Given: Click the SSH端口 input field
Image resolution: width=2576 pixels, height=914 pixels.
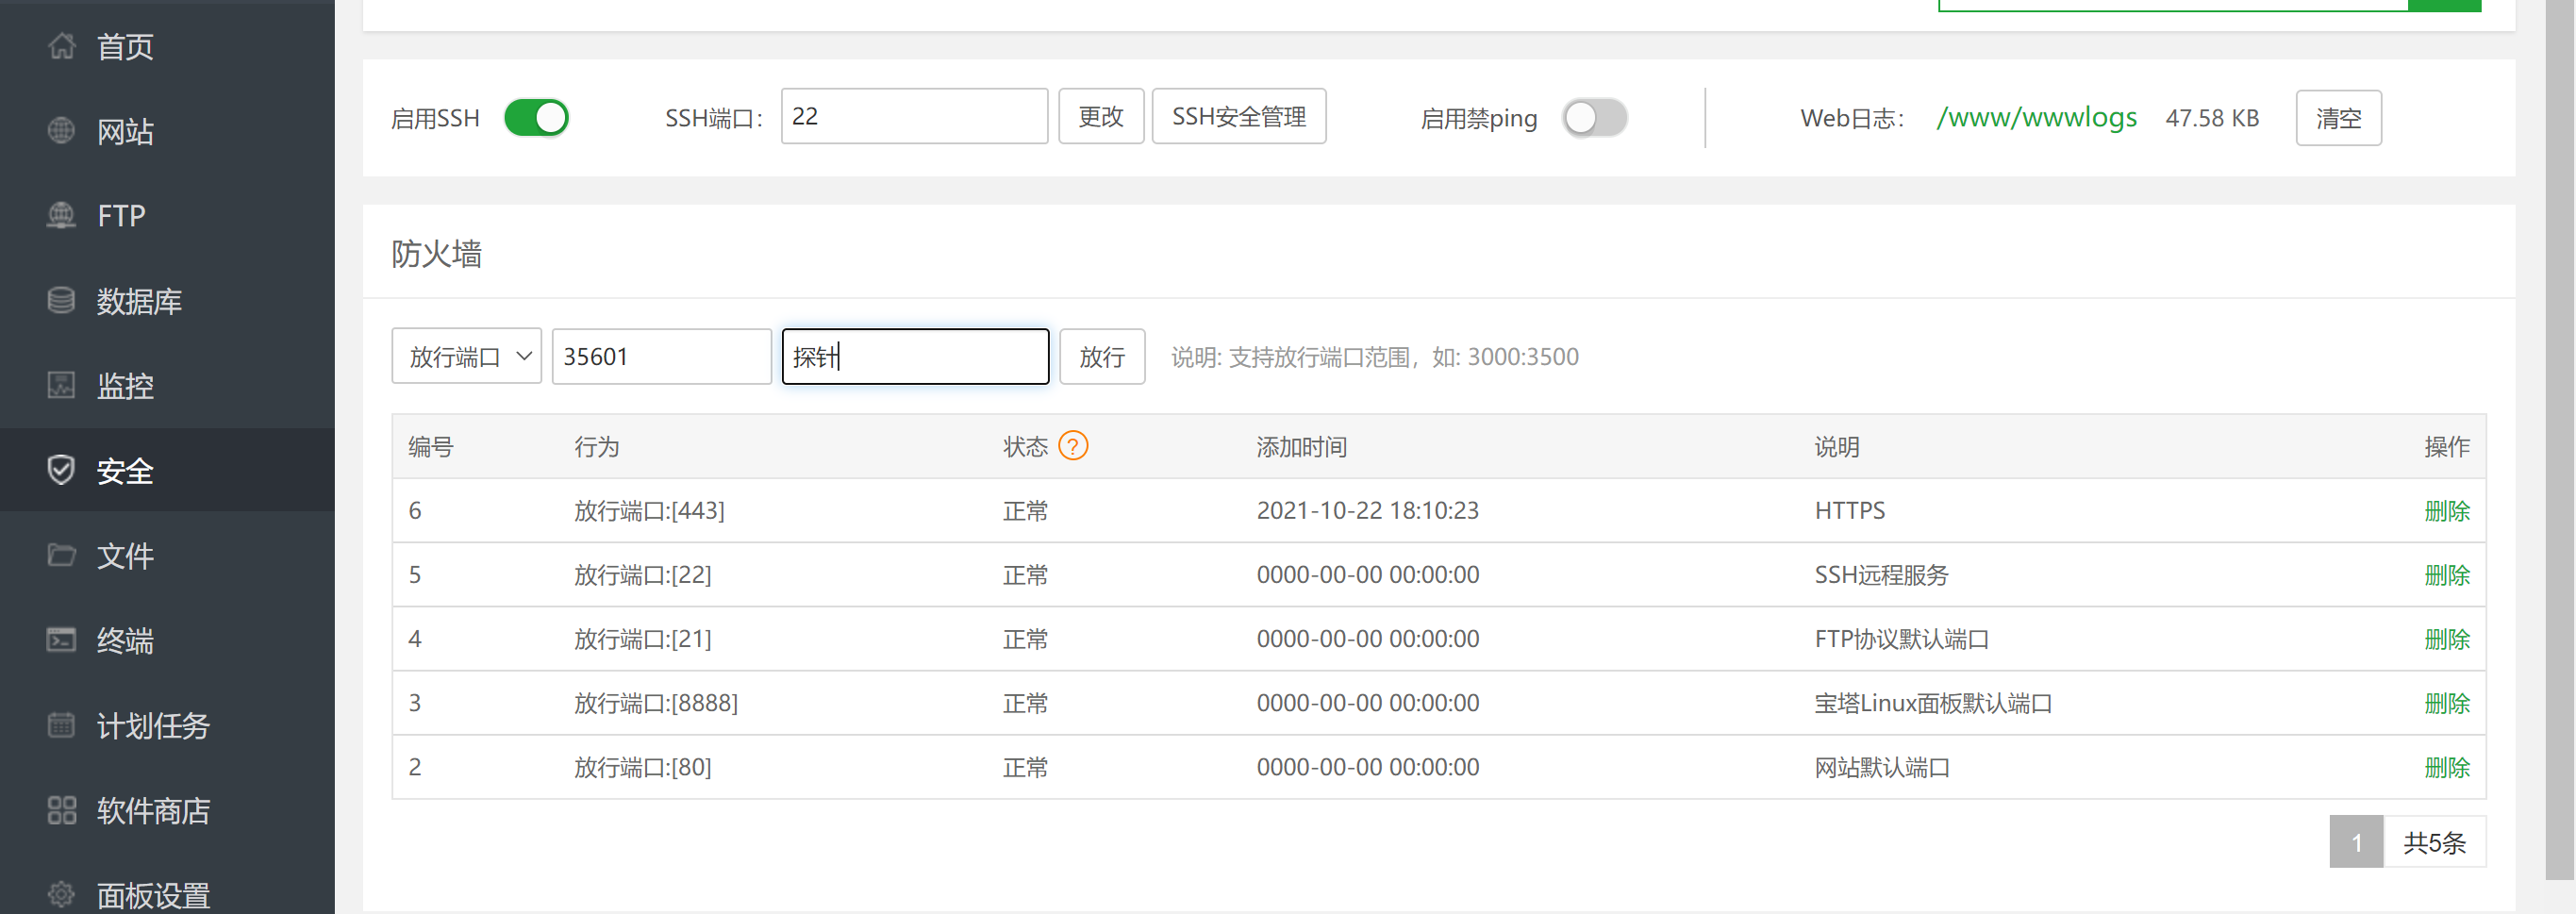Looking at the screenshot, I should (913, 117).
